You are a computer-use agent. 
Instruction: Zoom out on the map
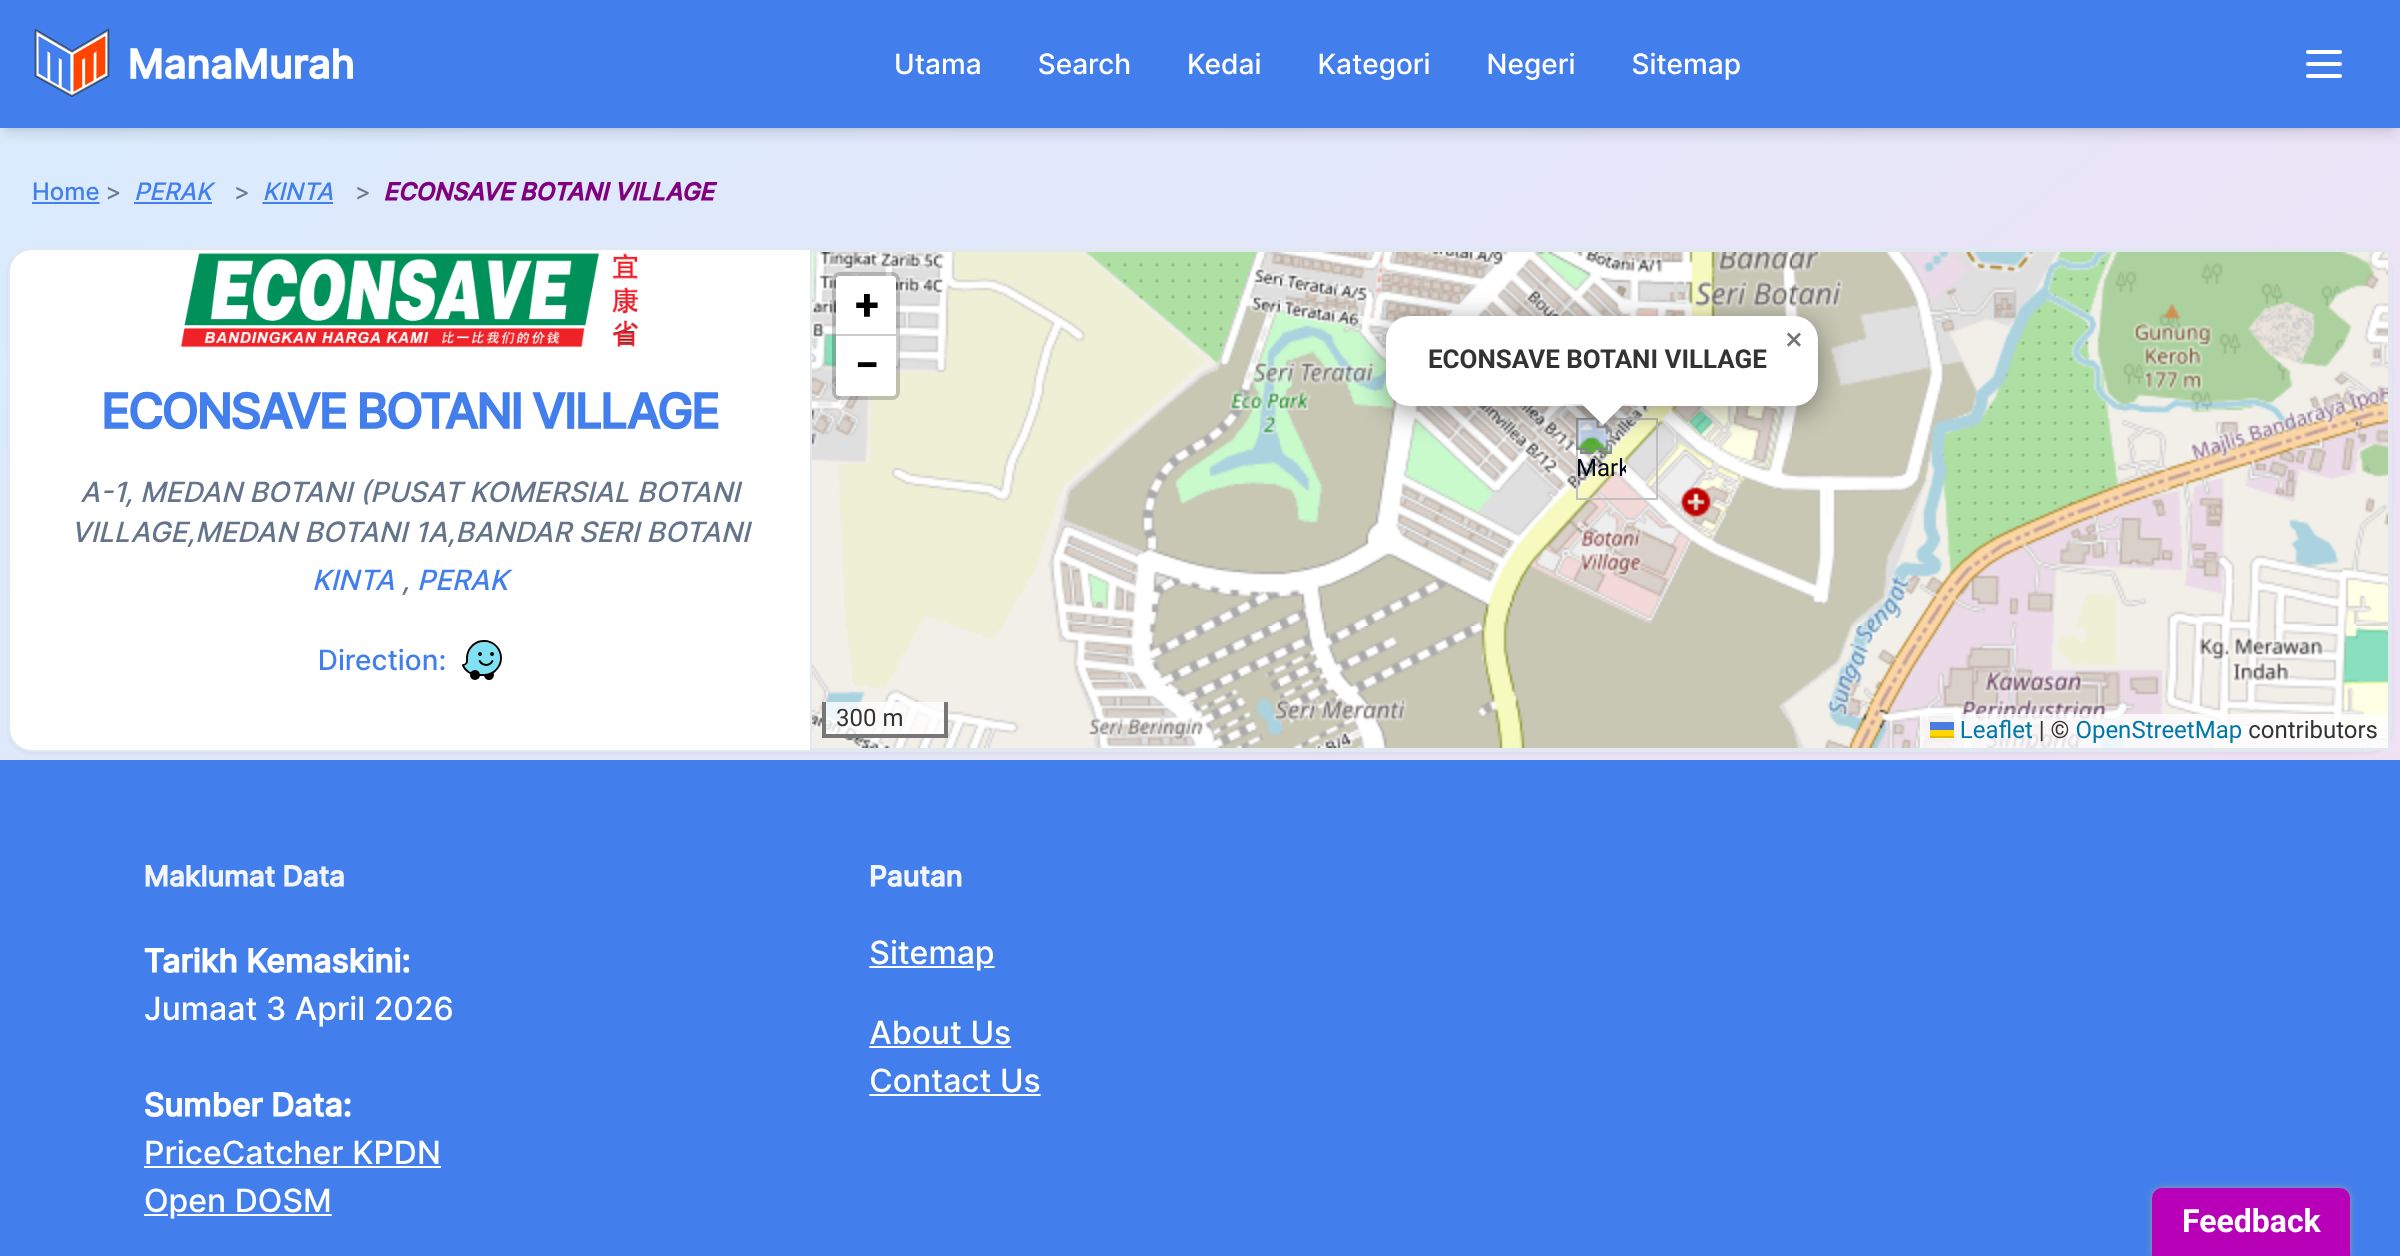[x=866, y=365]
